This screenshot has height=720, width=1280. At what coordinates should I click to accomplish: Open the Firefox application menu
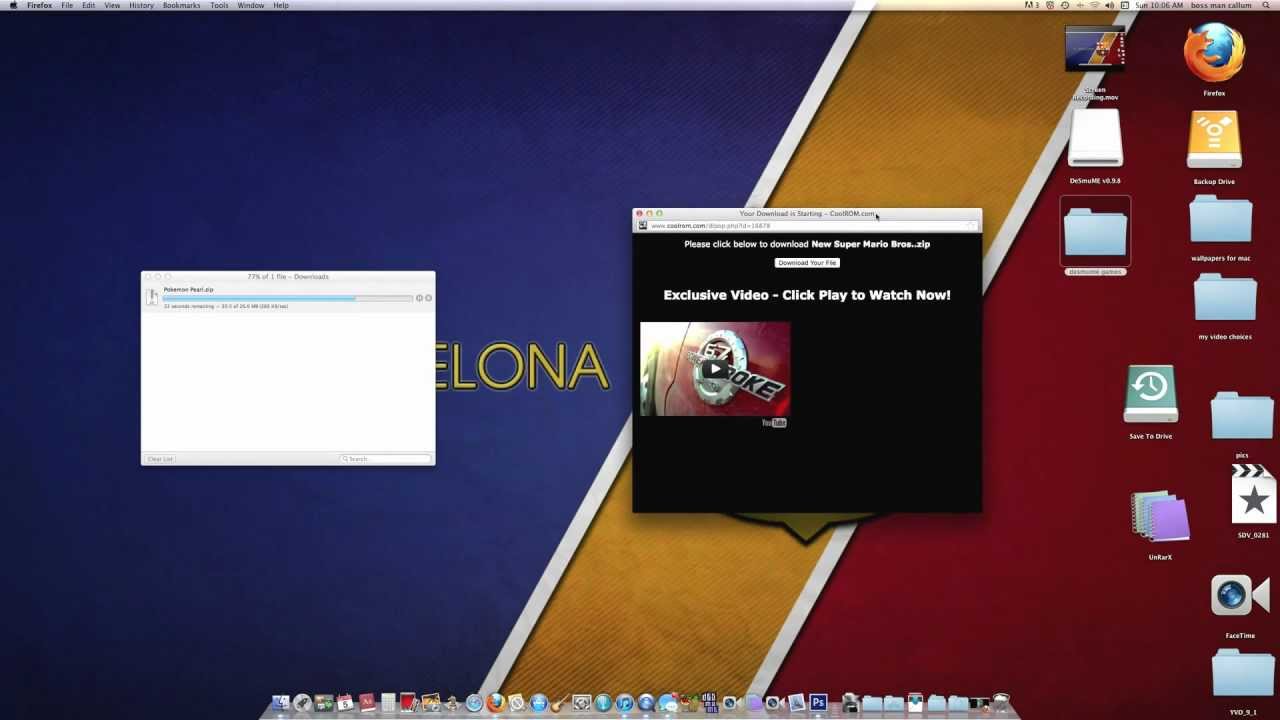[40, 5]
